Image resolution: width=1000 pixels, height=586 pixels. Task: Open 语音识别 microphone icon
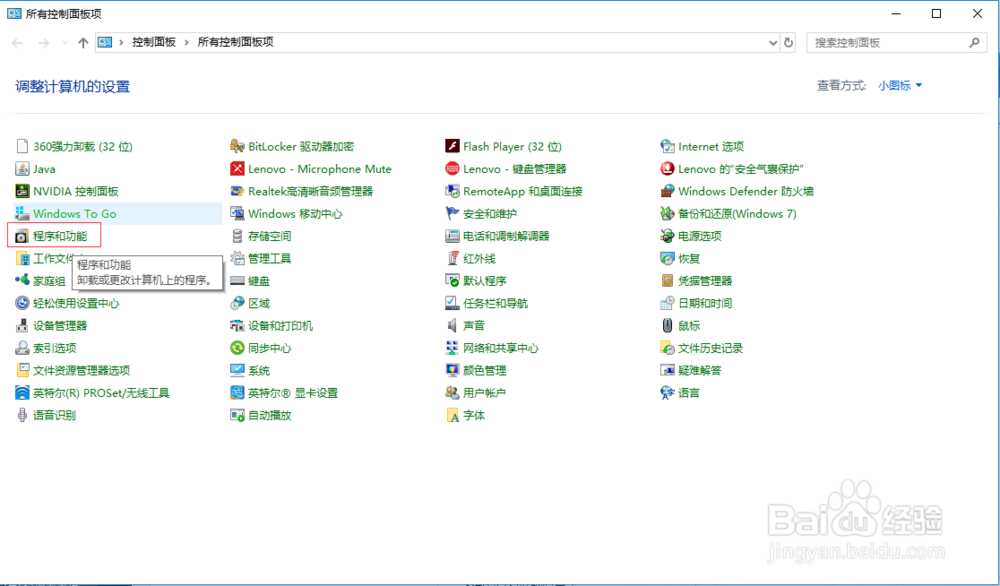click(x=22, y=415)
